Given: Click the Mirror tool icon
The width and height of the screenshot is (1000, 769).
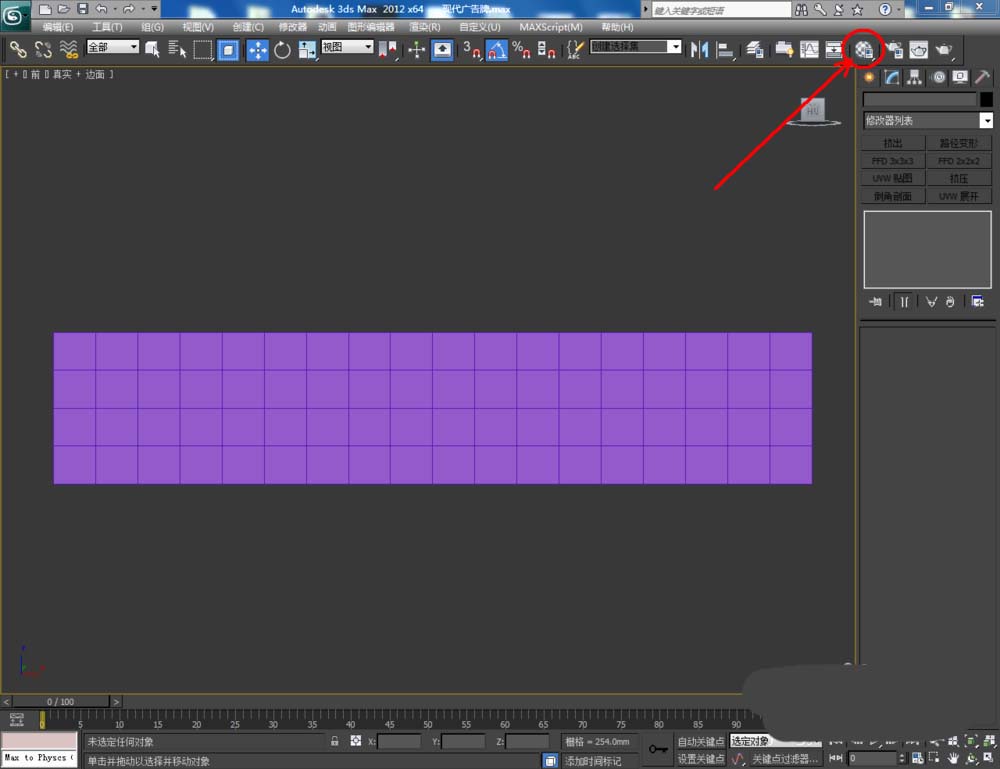Looking at the screenshot, I should click(x=699, y=50).
